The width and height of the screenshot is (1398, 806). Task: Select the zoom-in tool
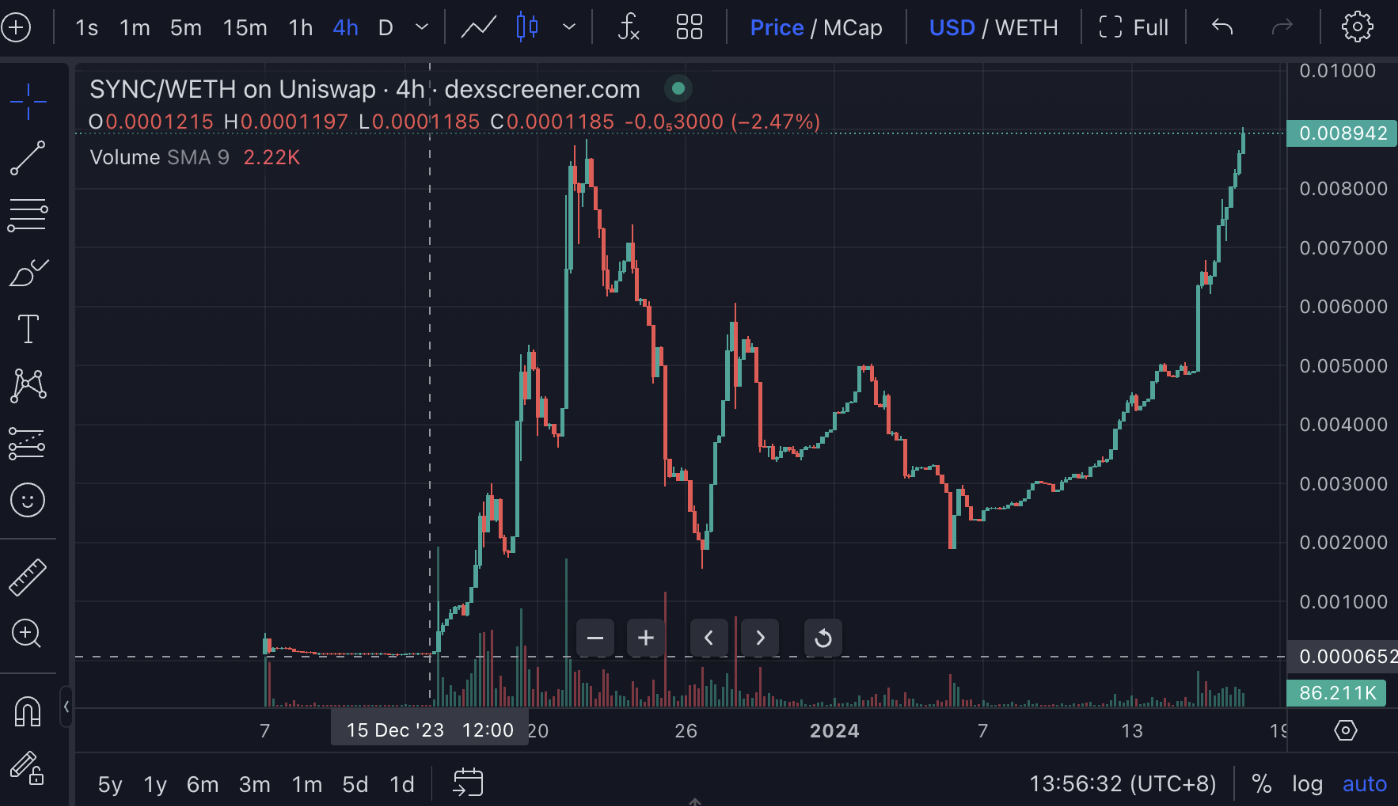tap(28, 634)
